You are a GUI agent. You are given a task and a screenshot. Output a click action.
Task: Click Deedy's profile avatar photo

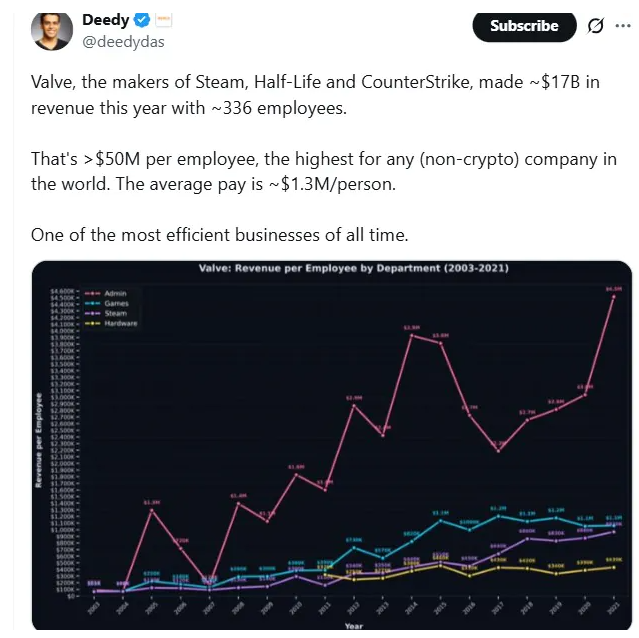[51, 29]
